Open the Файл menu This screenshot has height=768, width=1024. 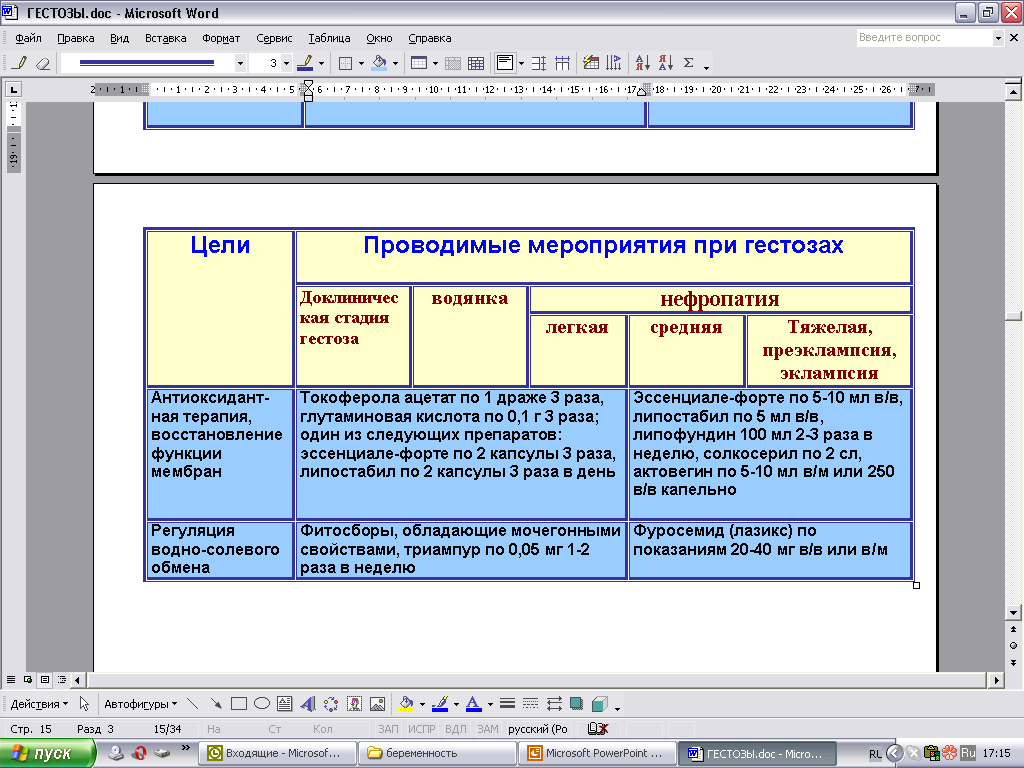click(x=28, y=38)
